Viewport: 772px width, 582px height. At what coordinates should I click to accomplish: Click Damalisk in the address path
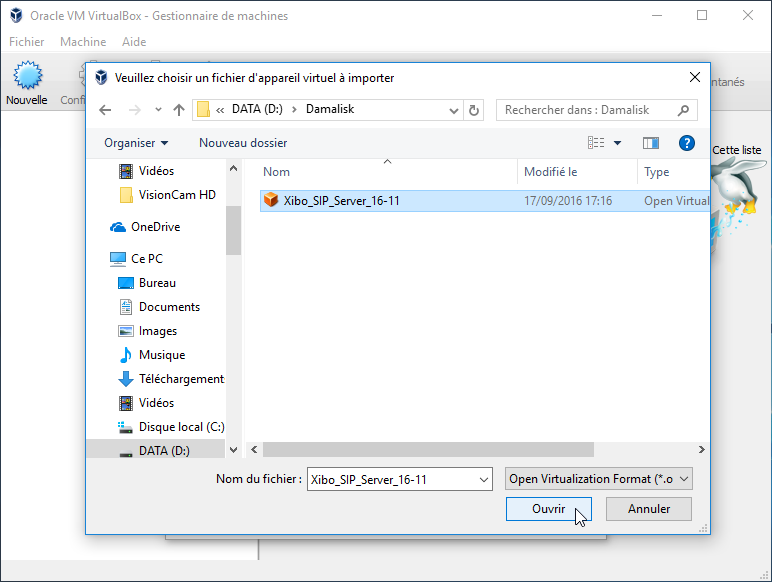[x=330, y=109]
